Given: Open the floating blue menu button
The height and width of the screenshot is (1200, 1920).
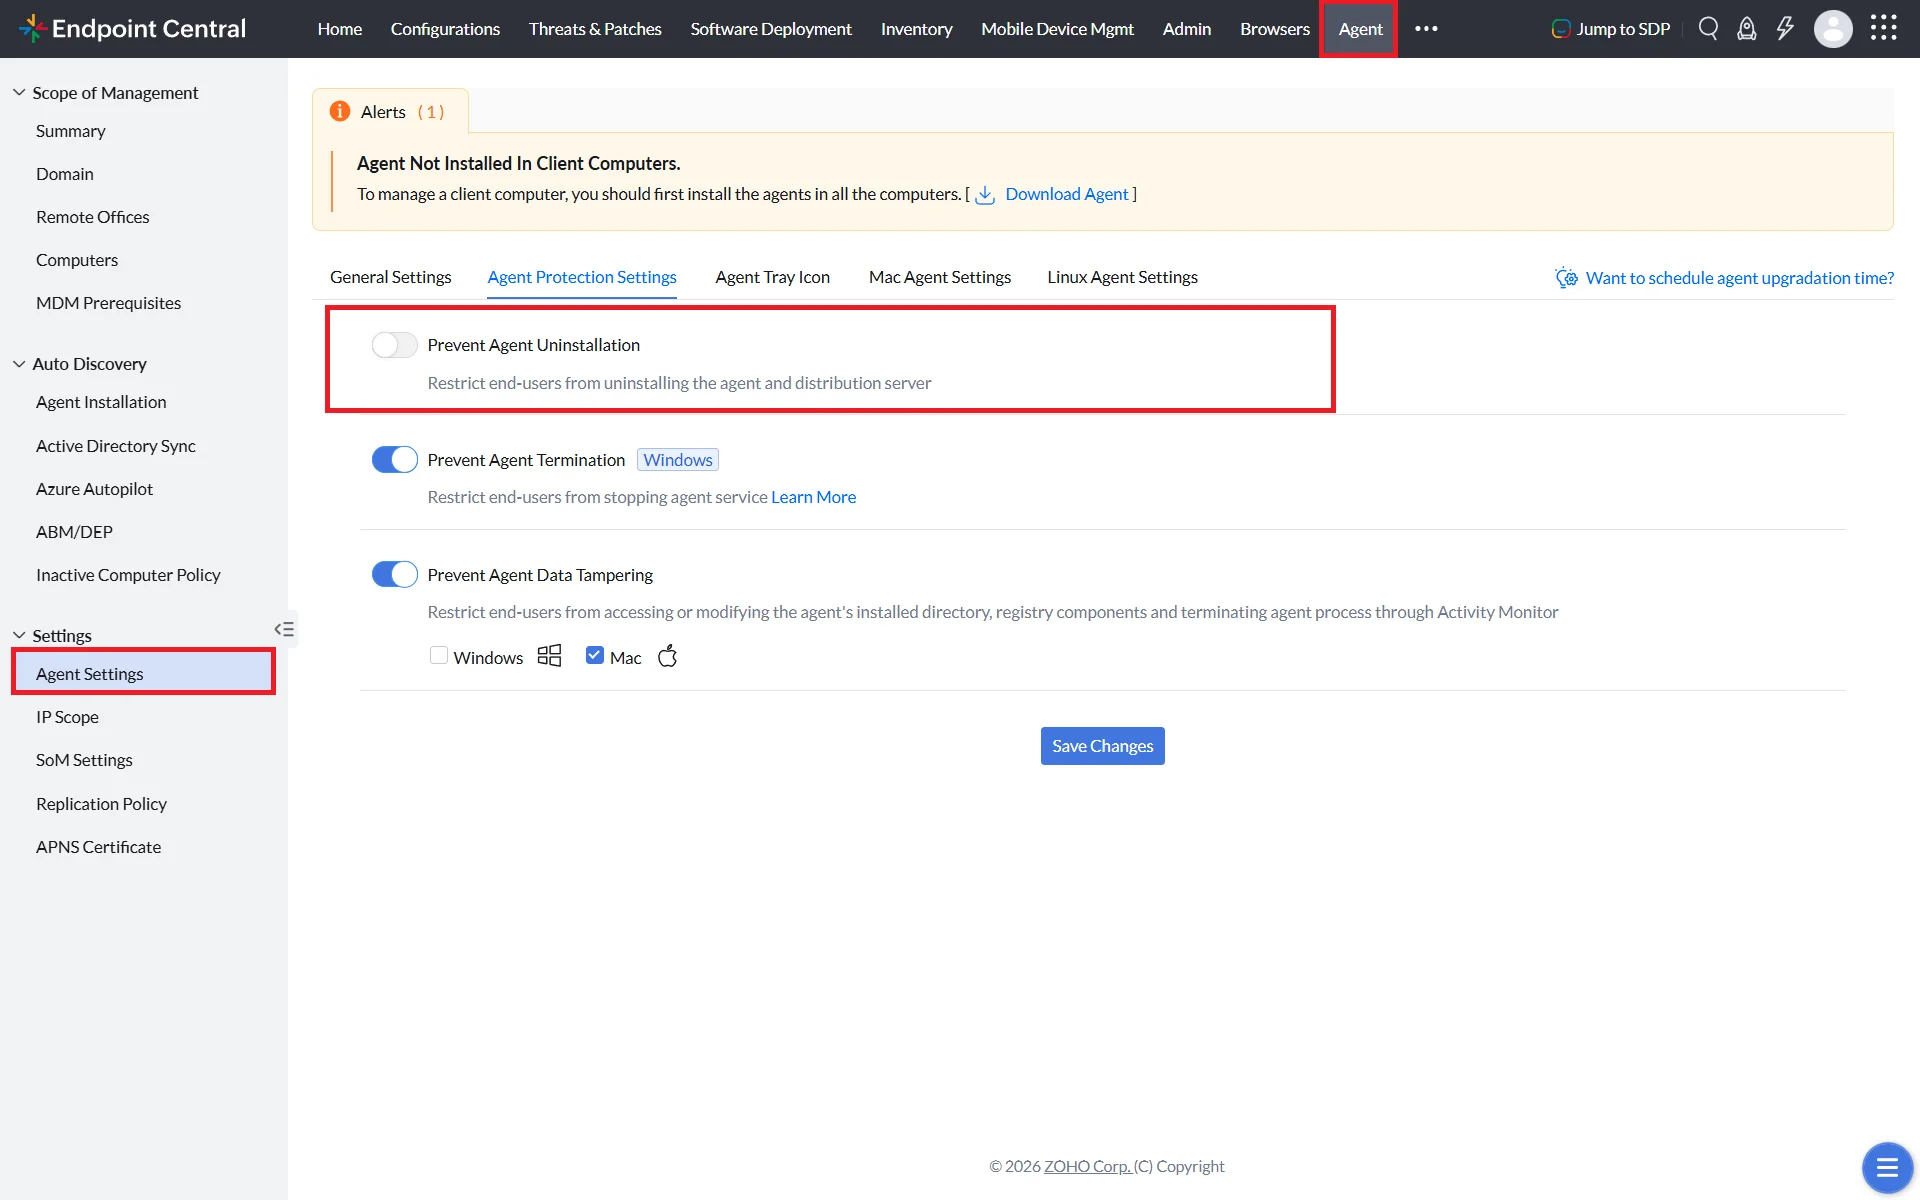Looking at the screenshot, I should click(1887, 1167).
